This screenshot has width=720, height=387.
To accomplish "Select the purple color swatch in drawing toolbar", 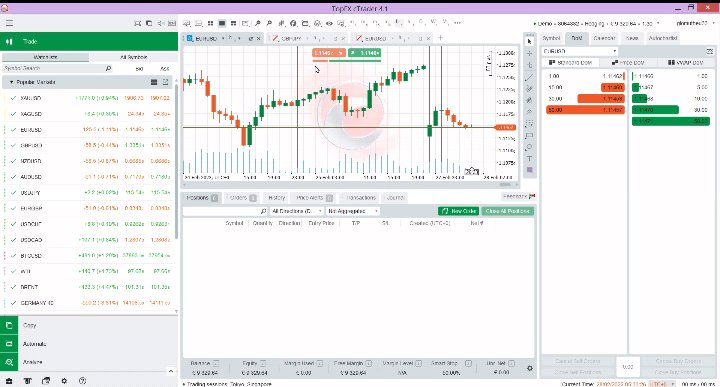I will click(x=529, y=170).
